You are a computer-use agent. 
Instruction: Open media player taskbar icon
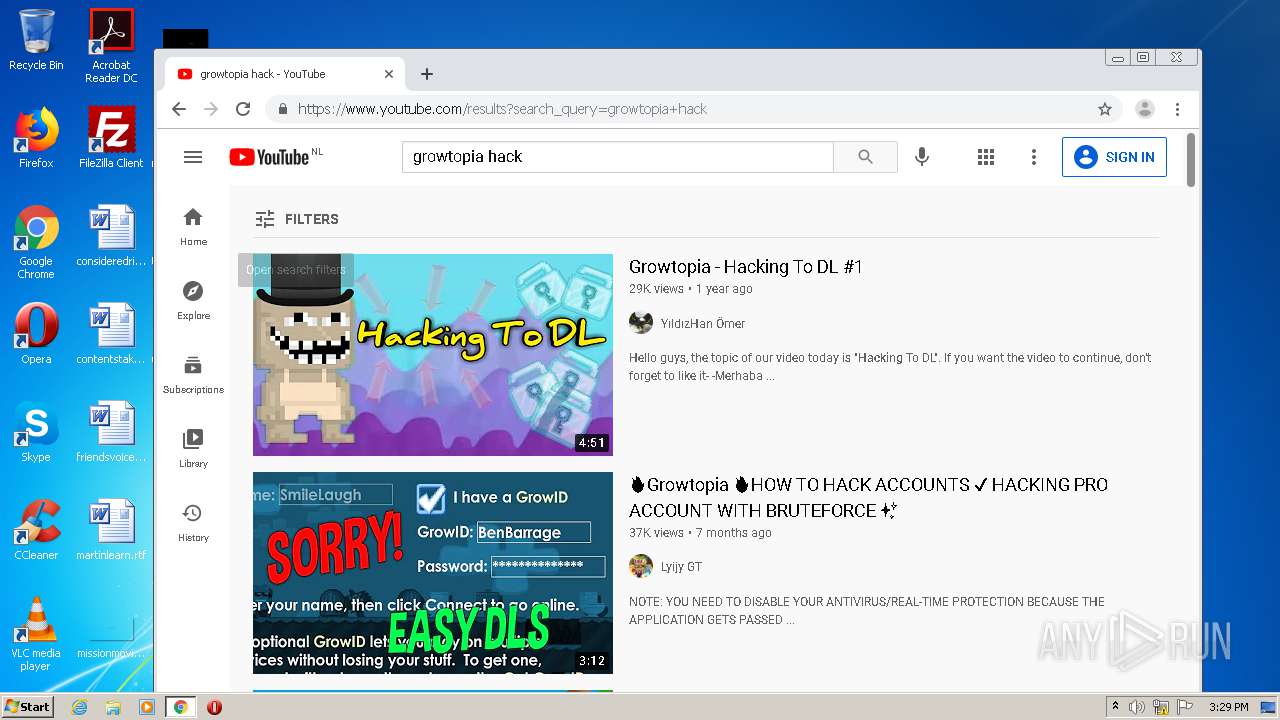[147, 707]
